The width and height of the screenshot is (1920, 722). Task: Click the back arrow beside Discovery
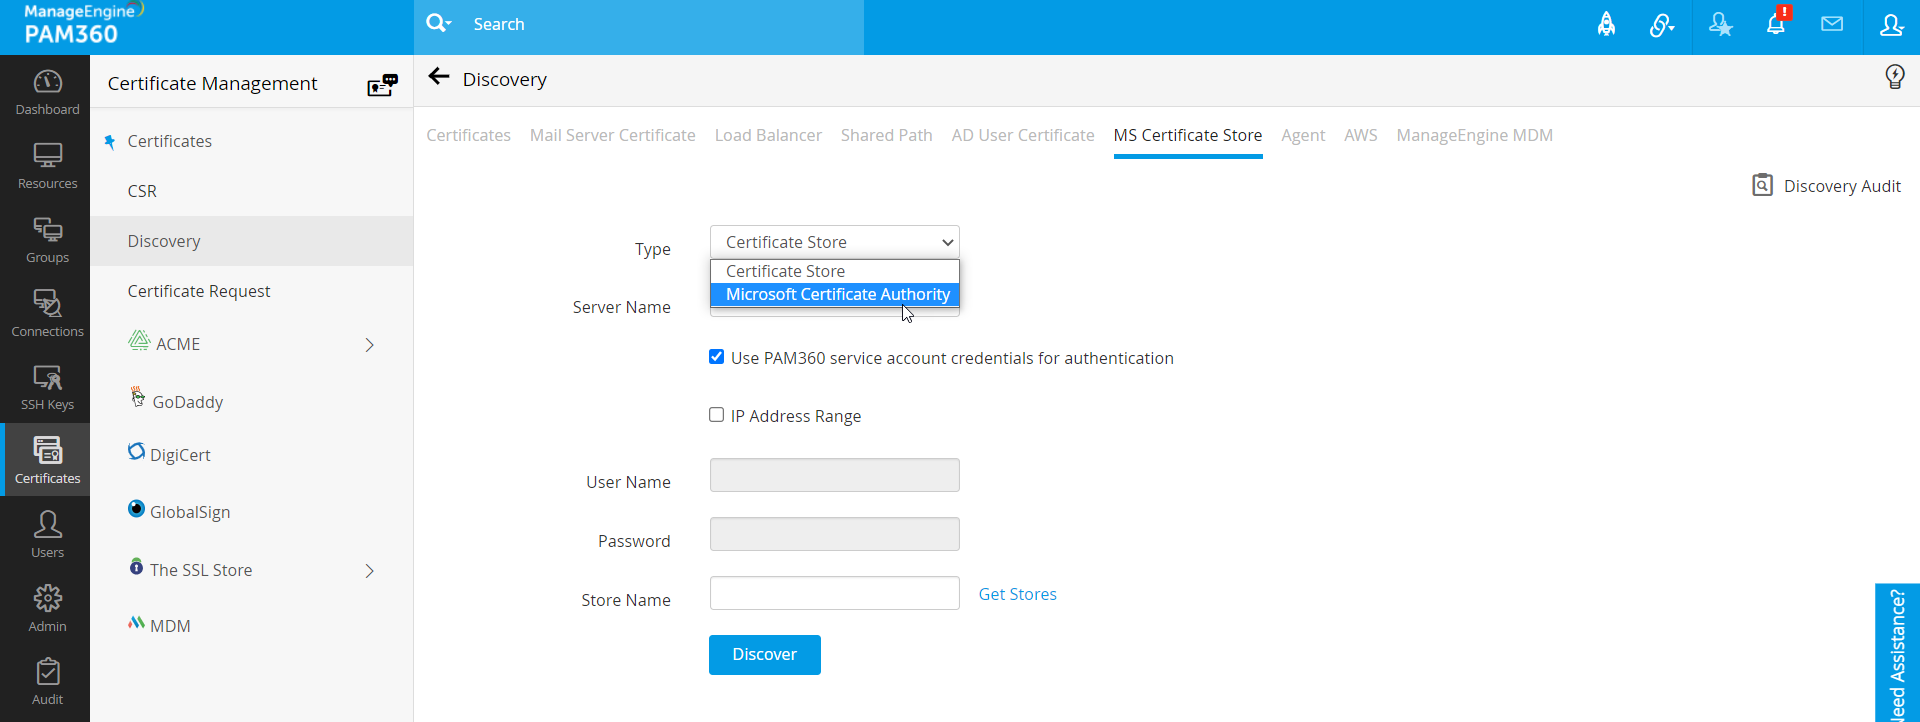438,77
